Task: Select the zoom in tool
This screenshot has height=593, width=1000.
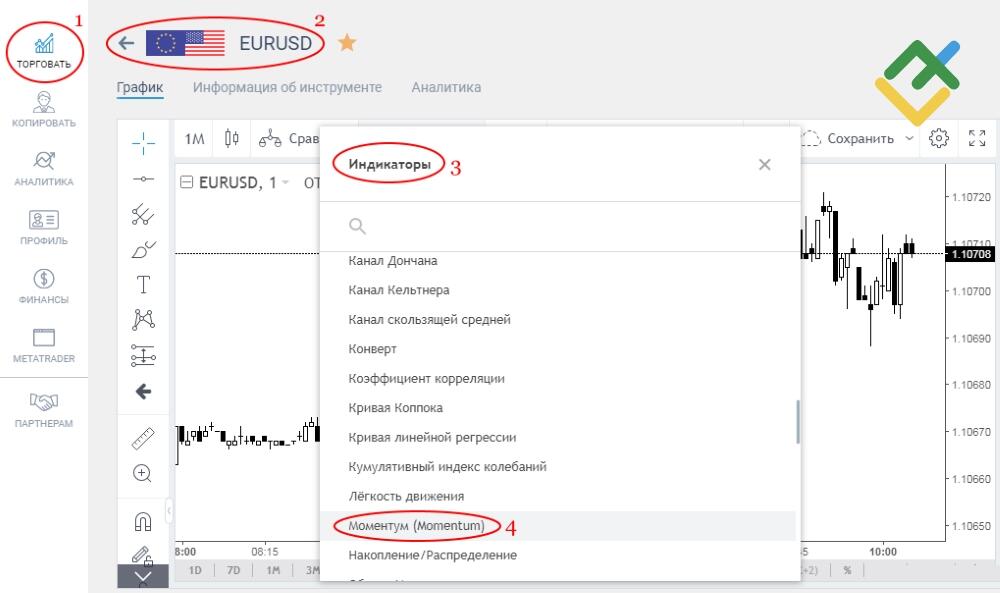Action: [x=143, y=474]
